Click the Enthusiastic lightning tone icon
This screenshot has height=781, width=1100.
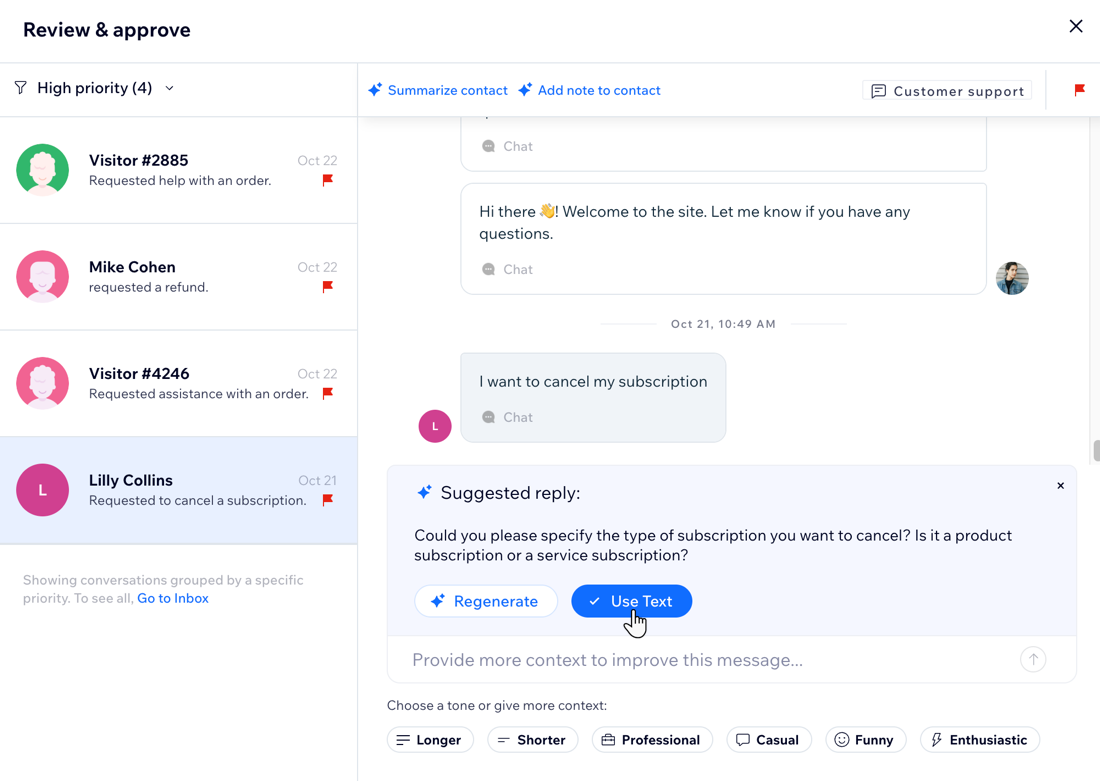(x=936, y=739)
